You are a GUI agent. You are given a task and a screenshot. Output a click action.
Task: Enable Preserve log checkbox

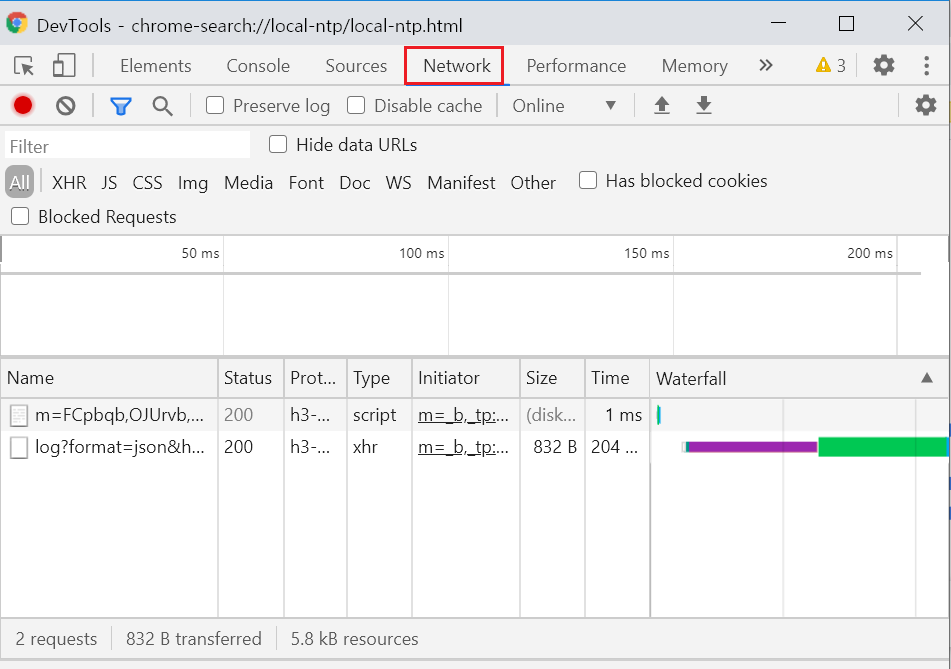[x=215, y=106]
